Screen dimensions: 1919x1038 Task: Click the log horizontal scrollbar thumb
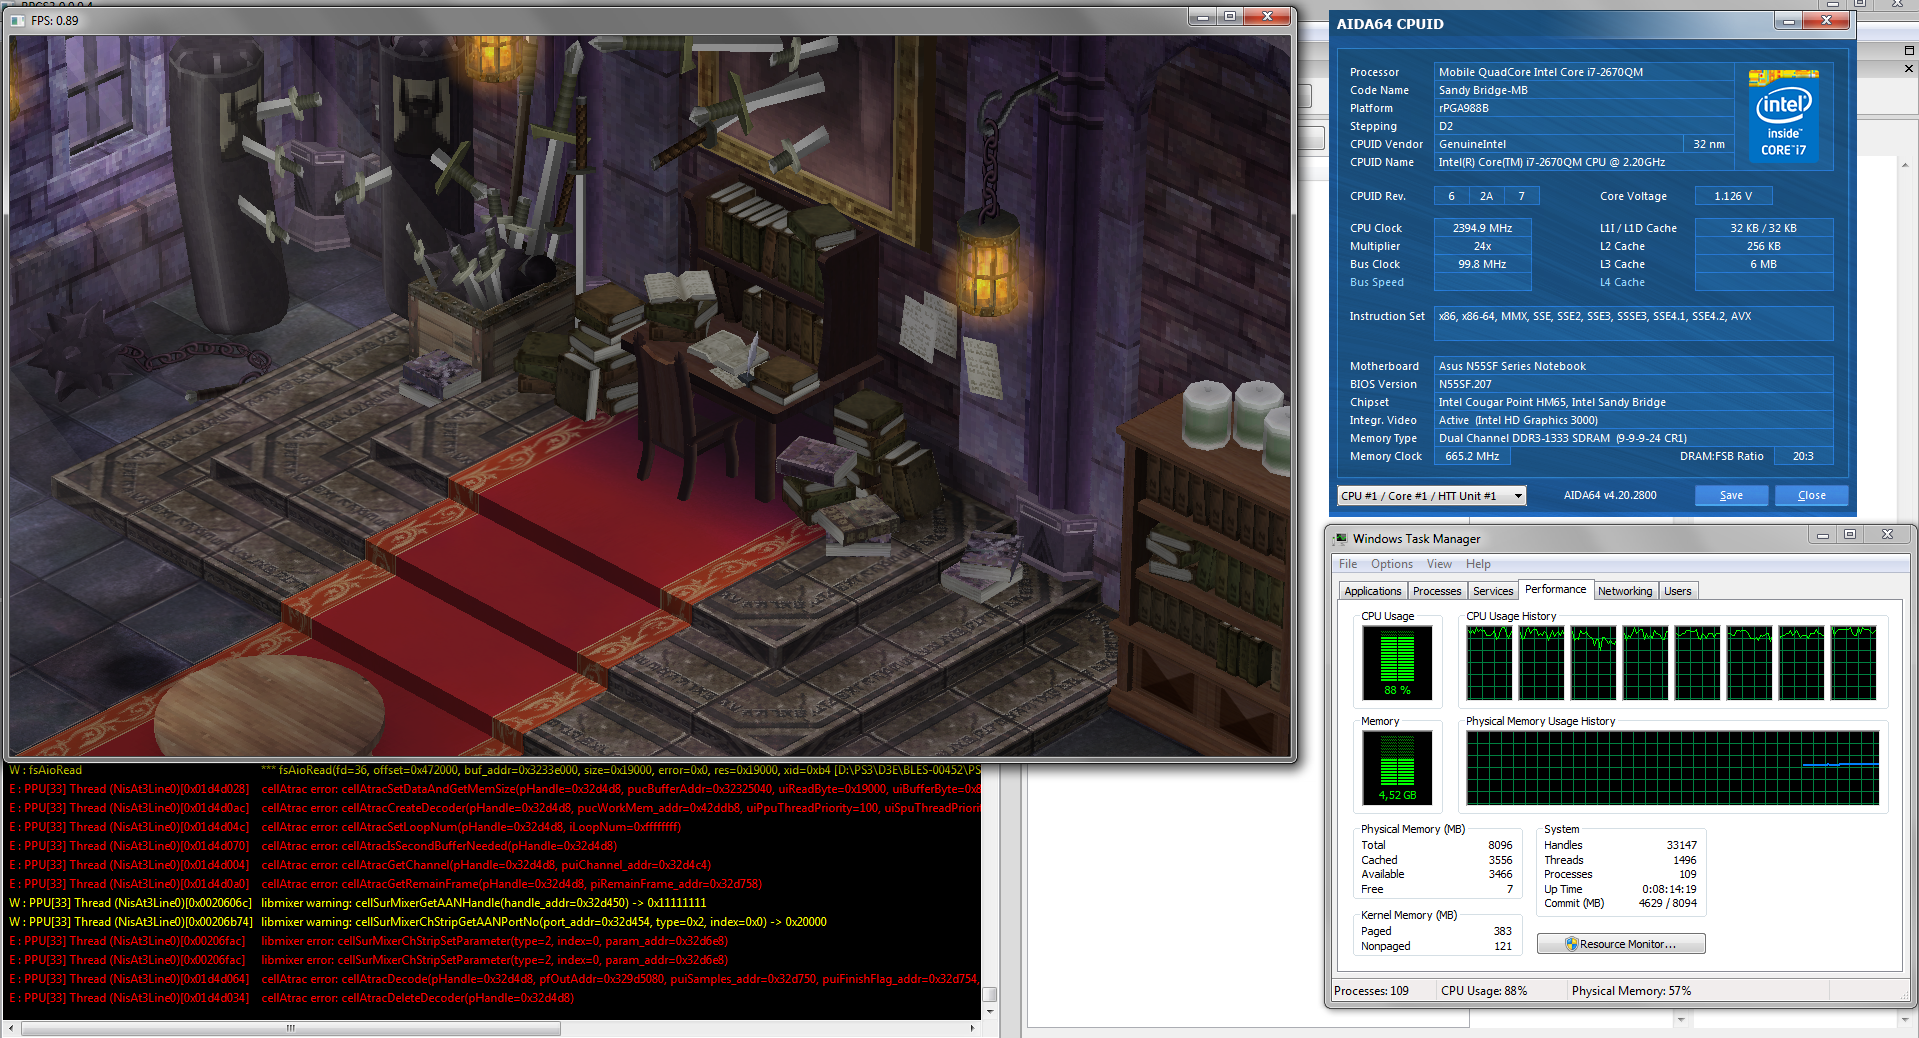coord(290,1028)
